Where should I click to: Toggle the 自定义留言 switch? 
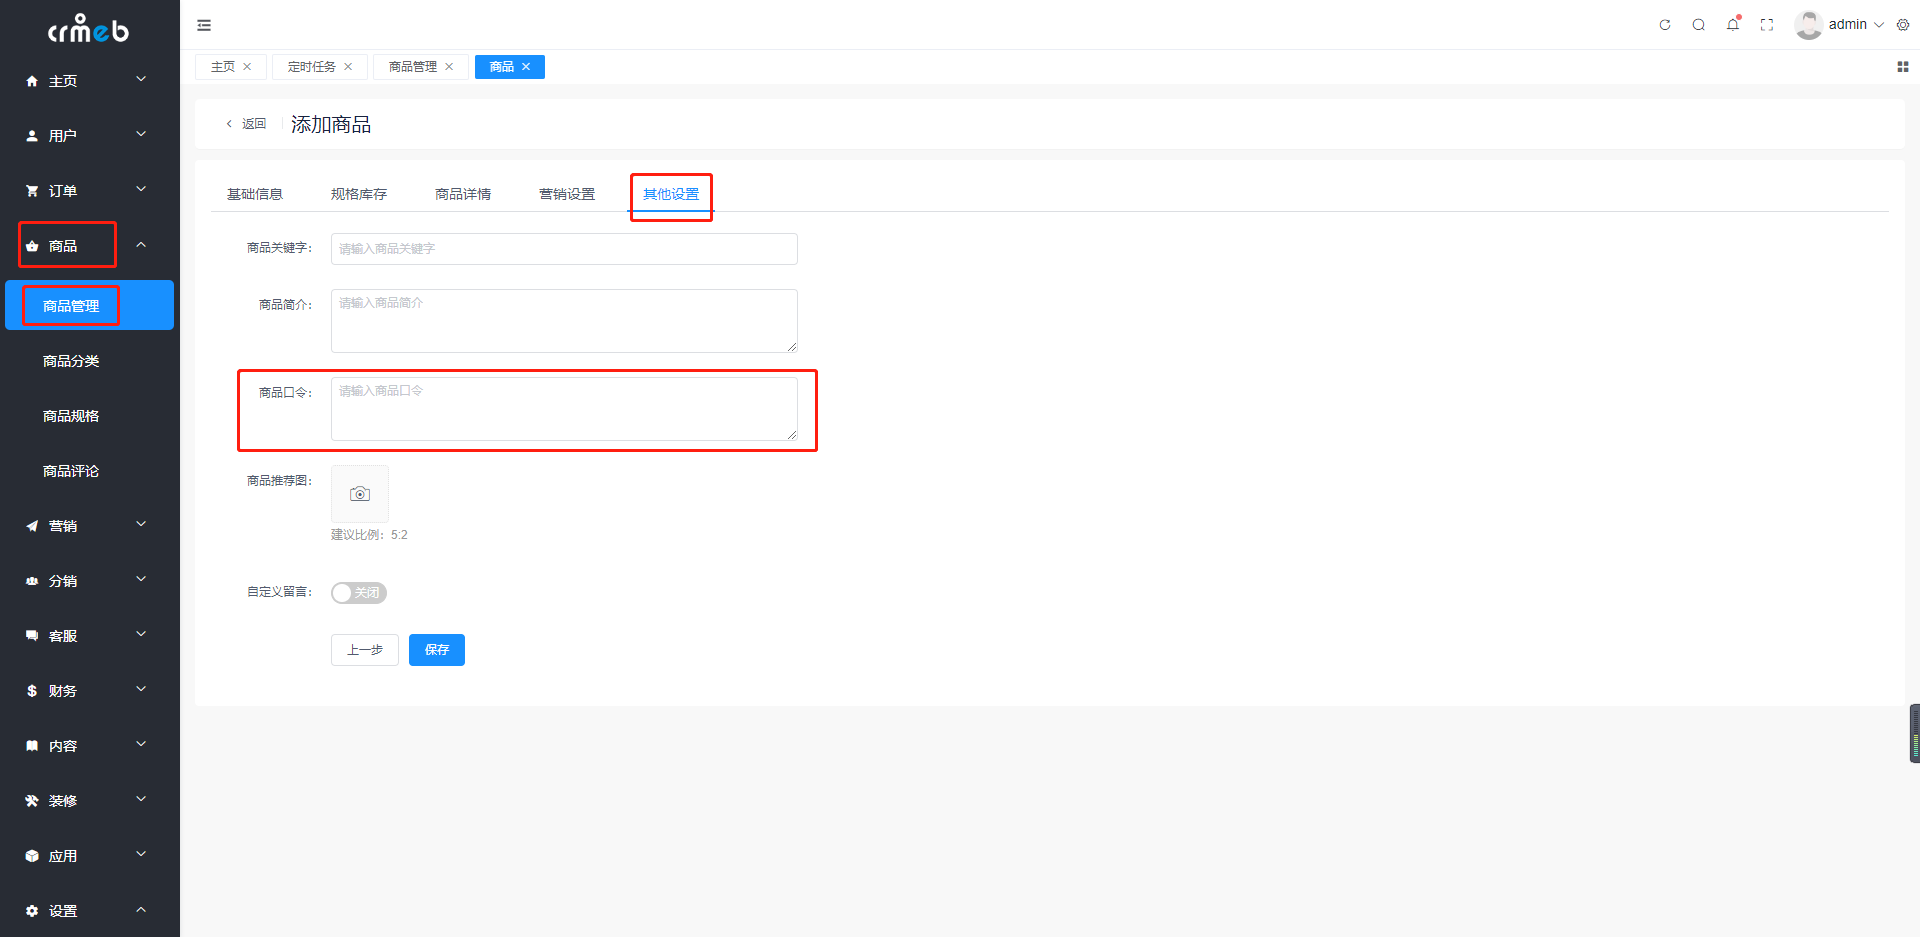pos(359,593)
